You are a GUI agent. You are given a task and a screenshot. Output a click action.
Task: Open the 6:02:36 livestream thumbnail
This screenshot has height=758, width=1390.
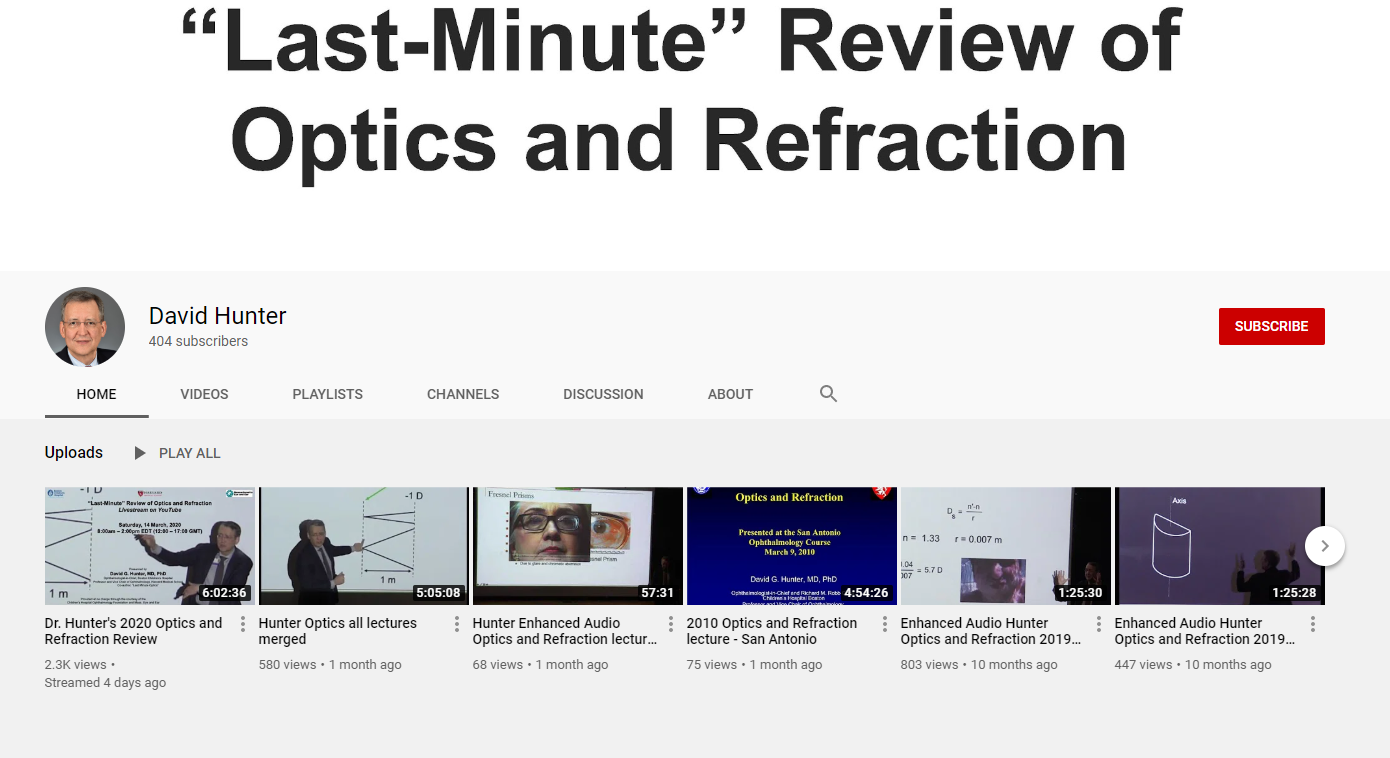click(x=150, y=546)
